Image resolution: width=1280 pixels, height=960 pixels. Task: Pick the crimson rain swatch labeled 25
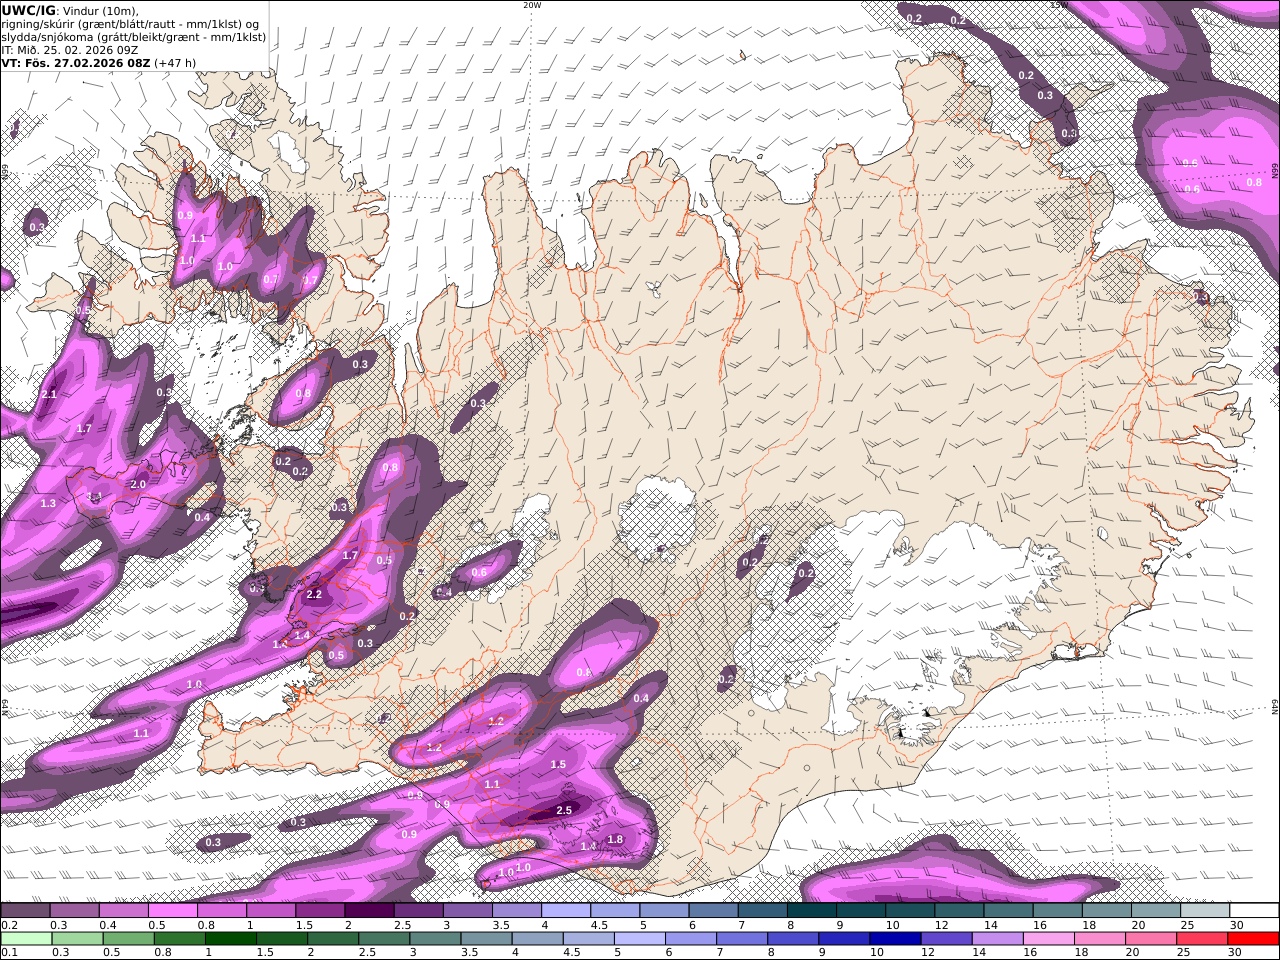(x=1202, y=939)
